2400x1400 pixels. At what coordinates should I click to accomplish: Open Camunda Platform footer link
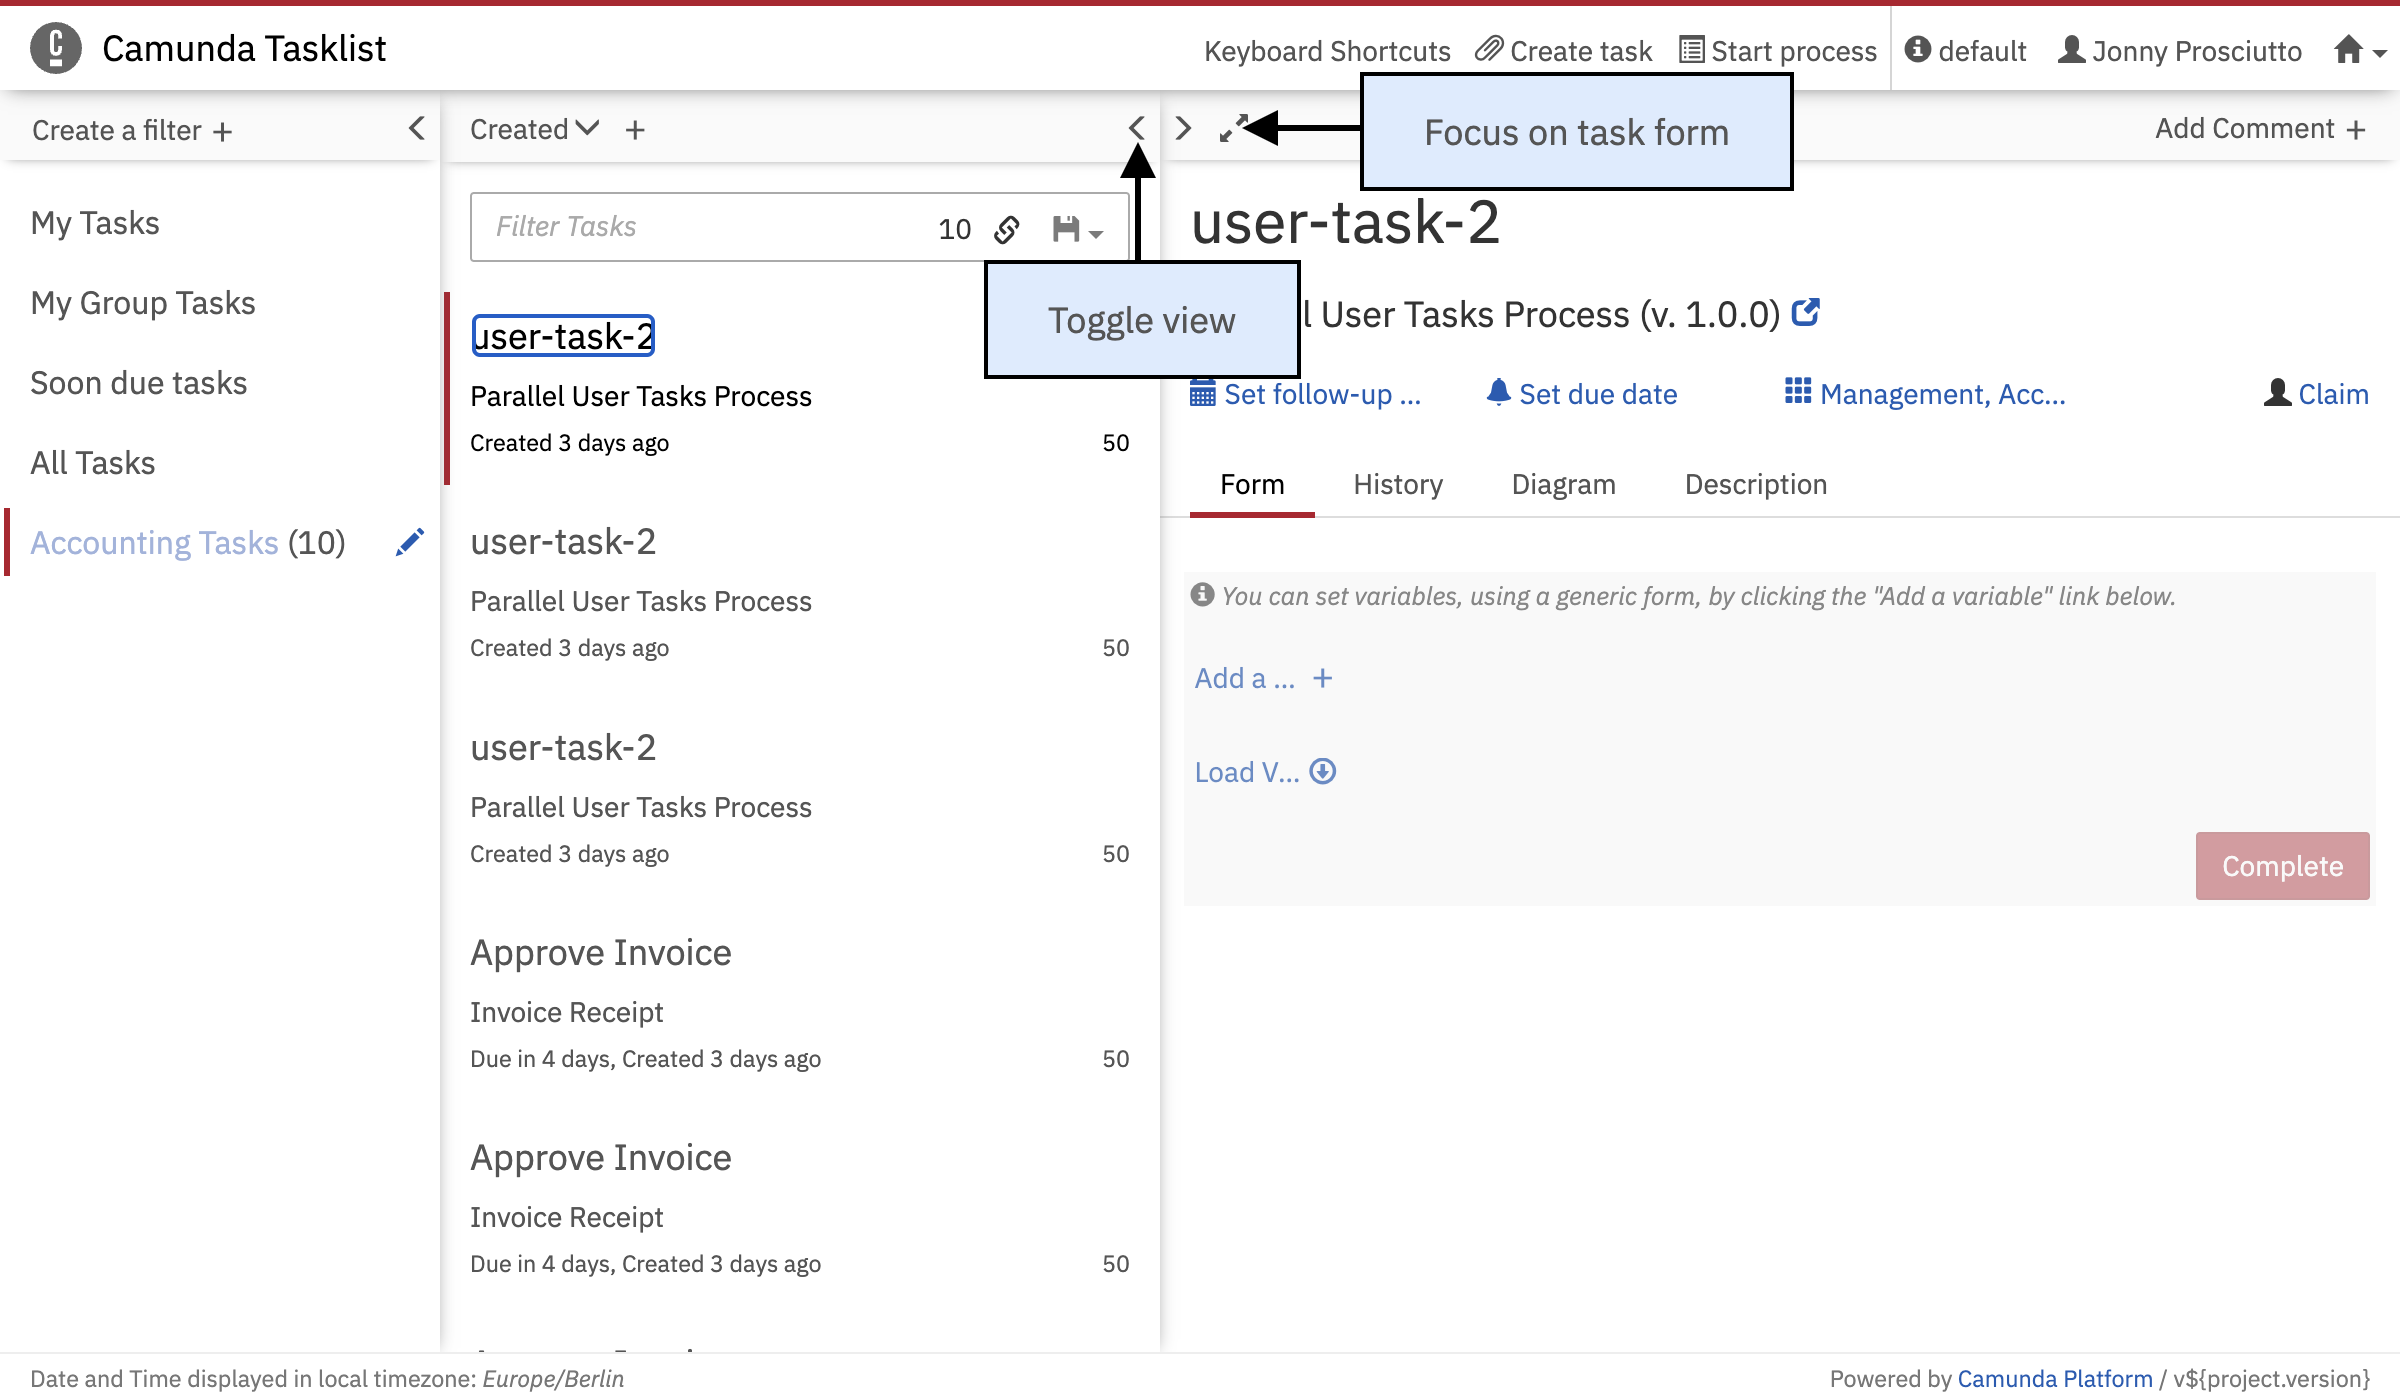[2055, 1378]
